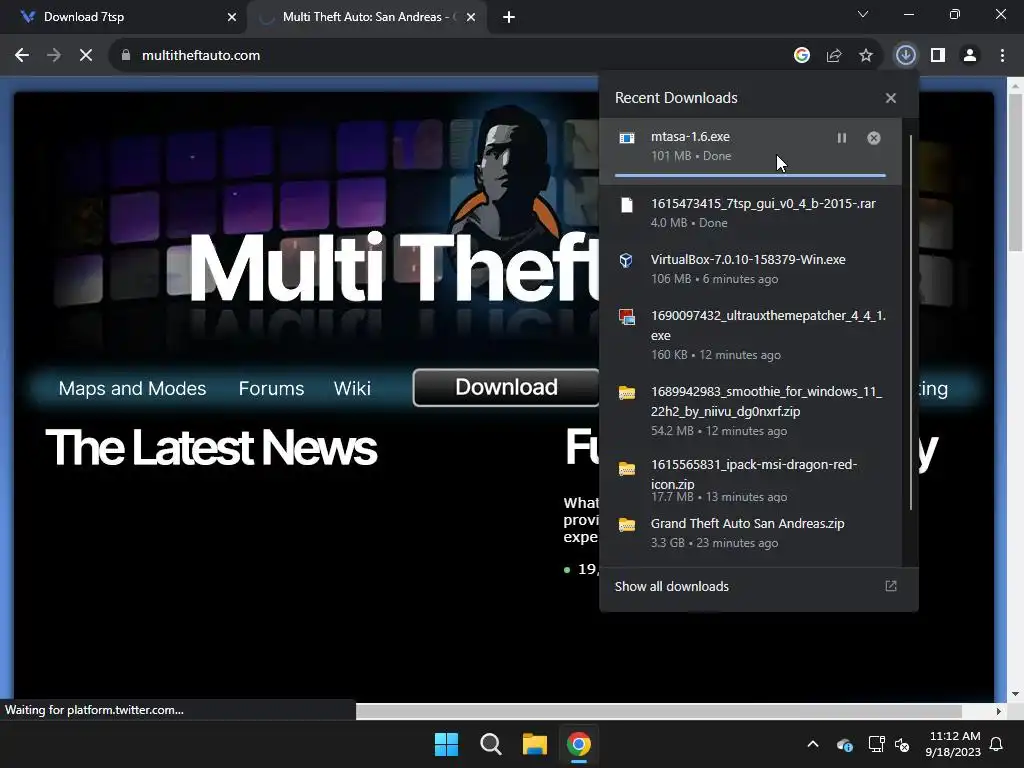The image size is (1024, 768).
Task: Close the Recent Downloads panel
Action: click(x=891, y=98)
